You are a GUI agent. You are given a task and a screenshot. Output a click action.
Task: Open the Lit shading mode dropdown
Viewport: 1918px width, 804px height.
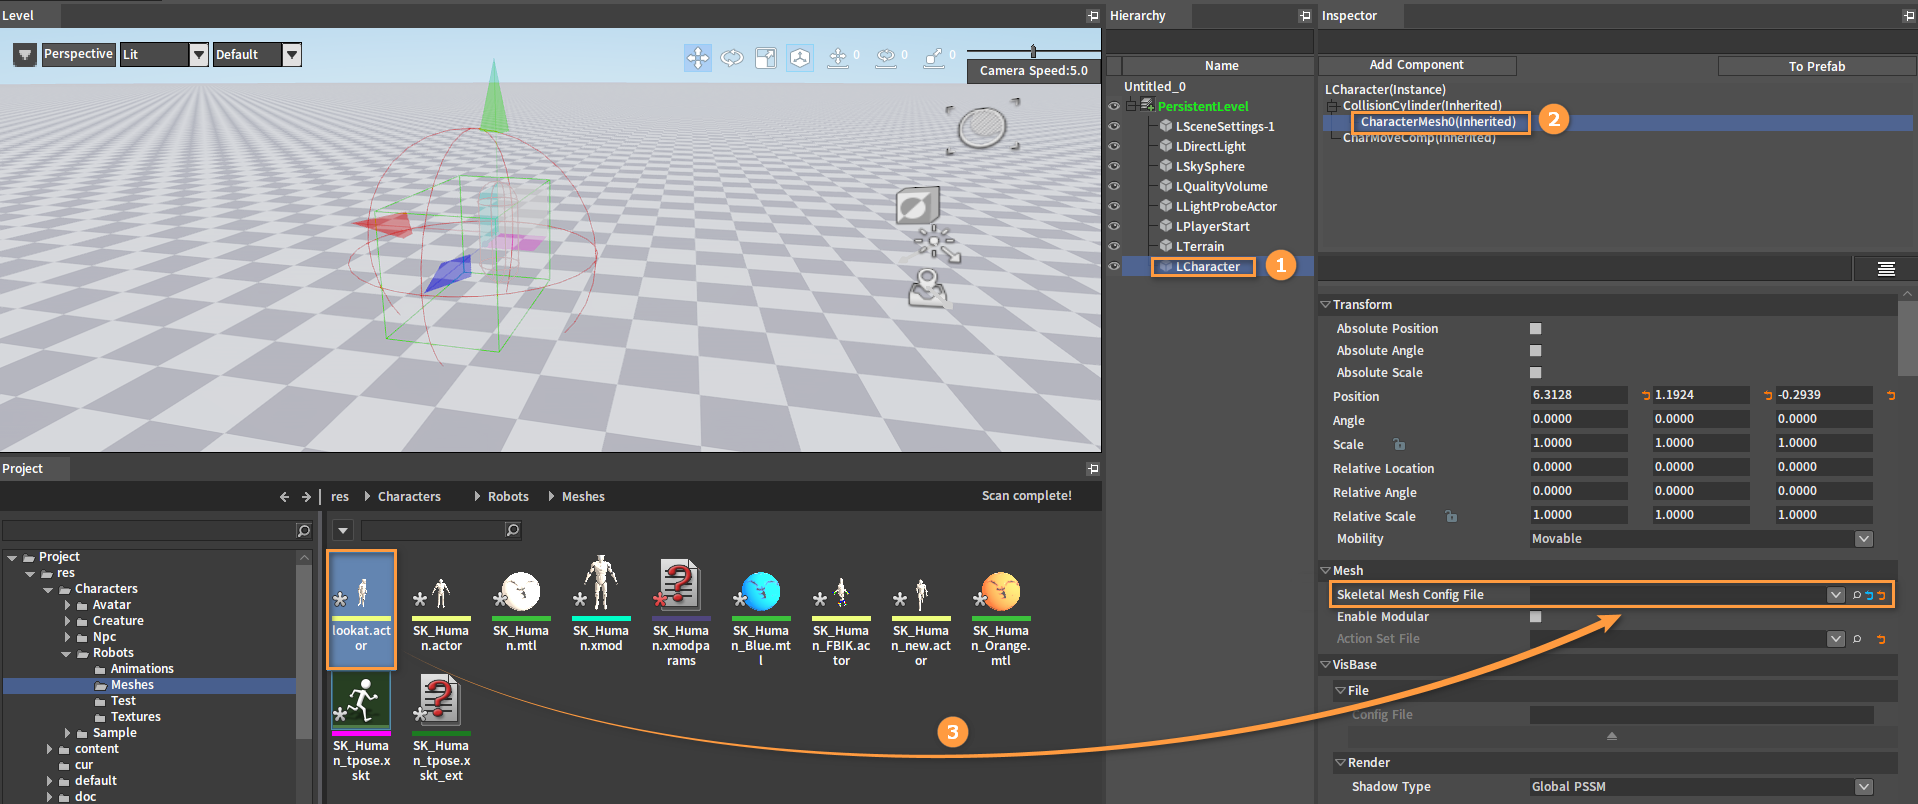tap(164, 54)
